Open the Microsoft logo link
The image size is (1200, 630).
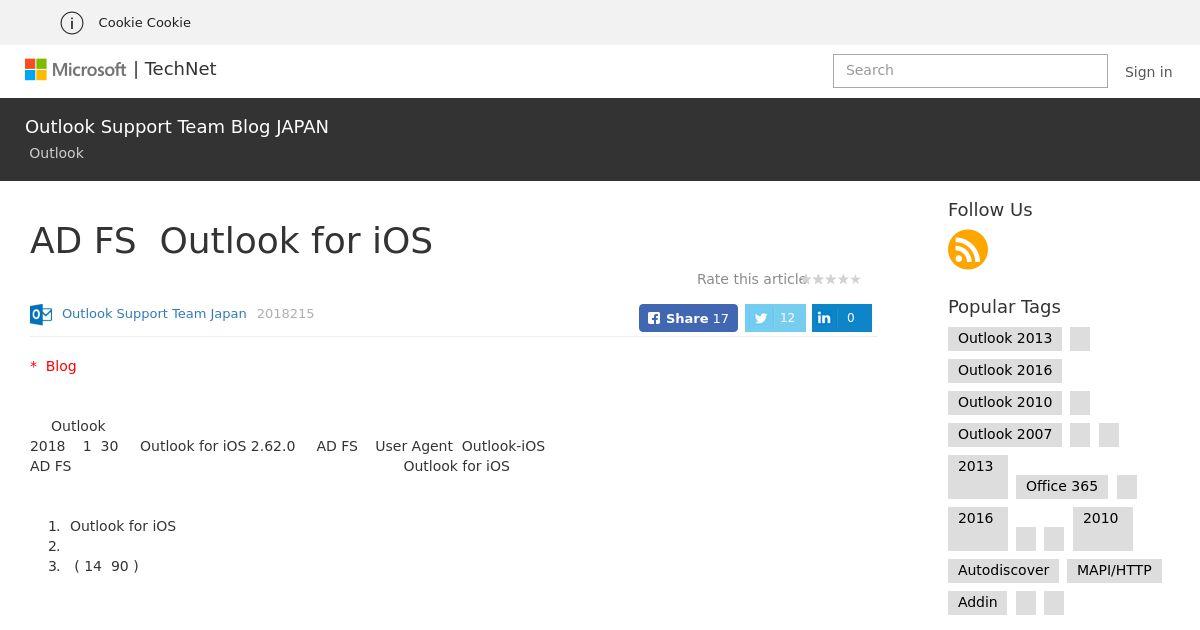pos(76,69)
